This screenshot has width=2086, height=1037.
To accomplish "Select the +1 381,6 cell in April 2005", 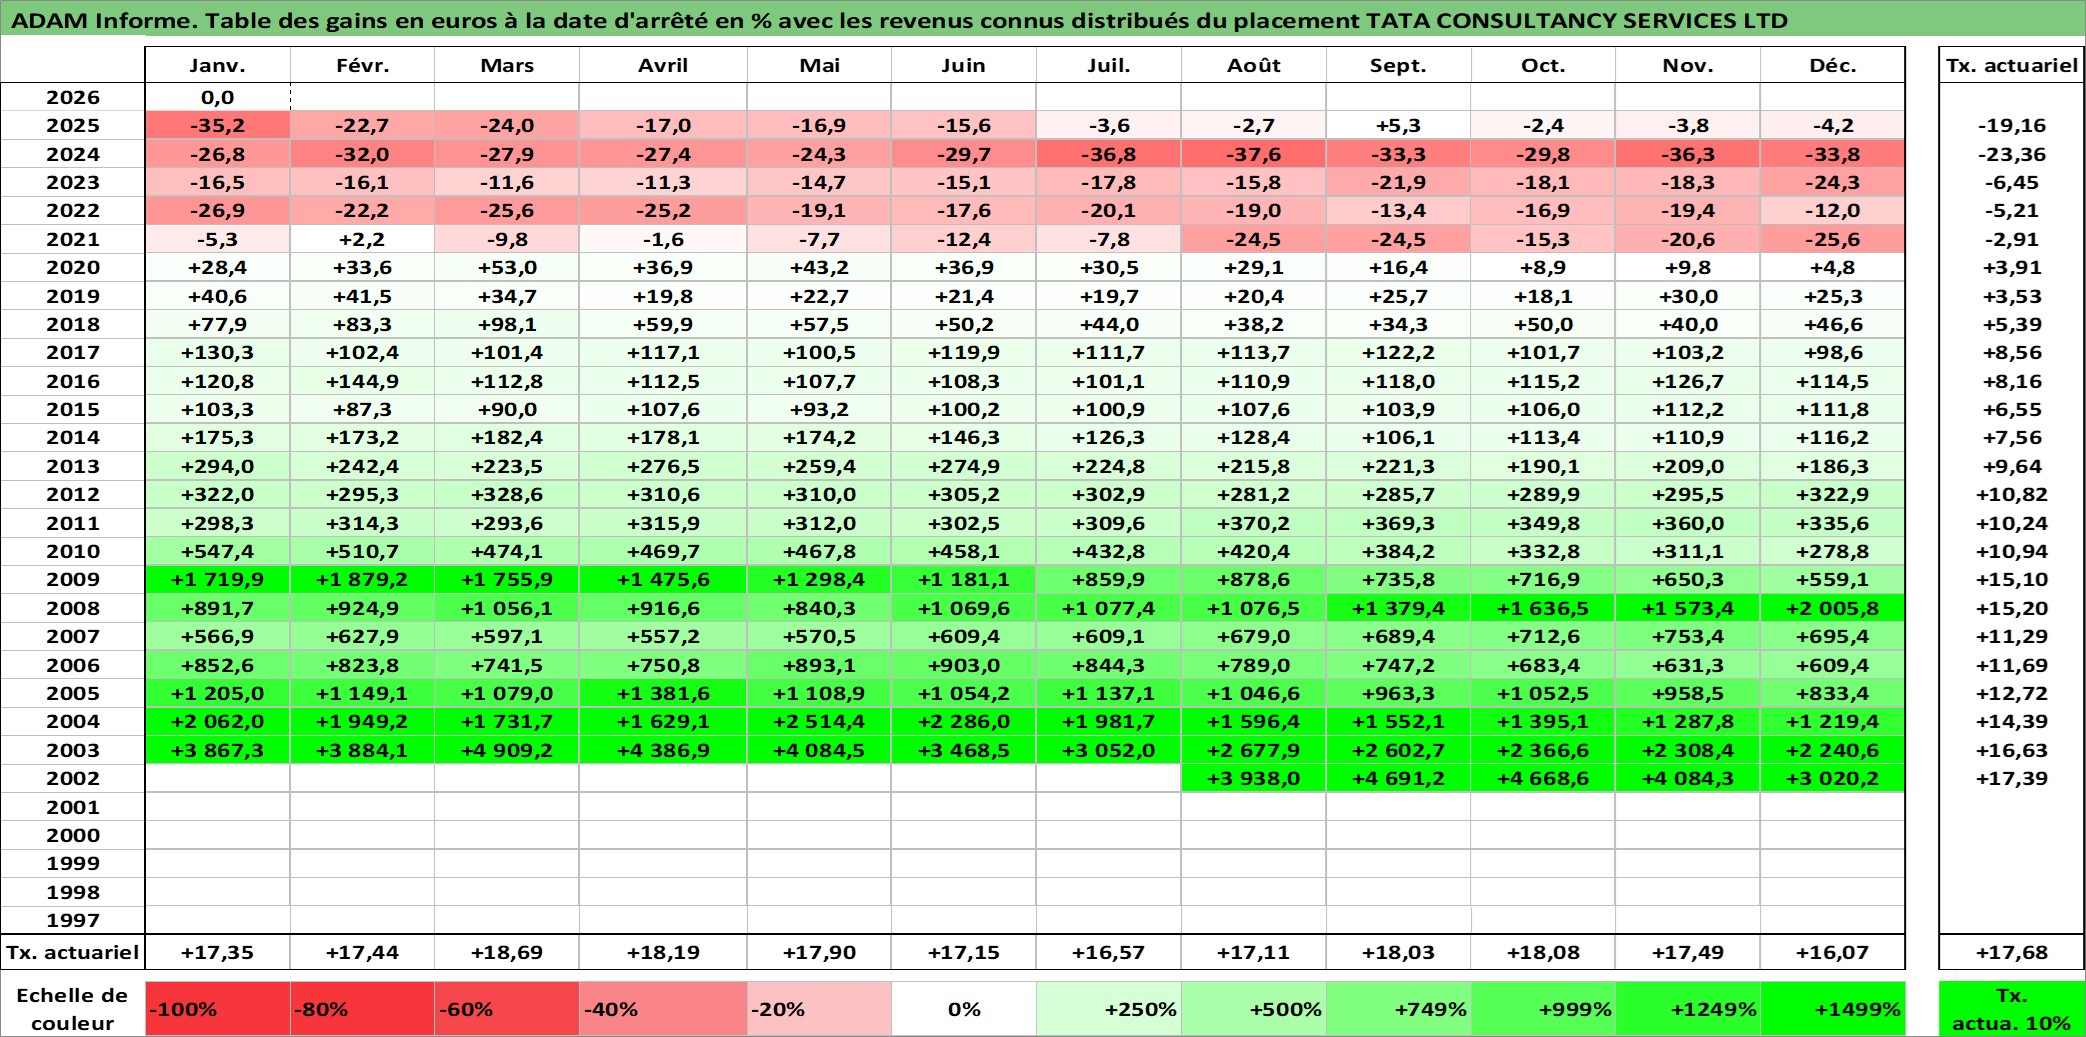I will point(663,693).
